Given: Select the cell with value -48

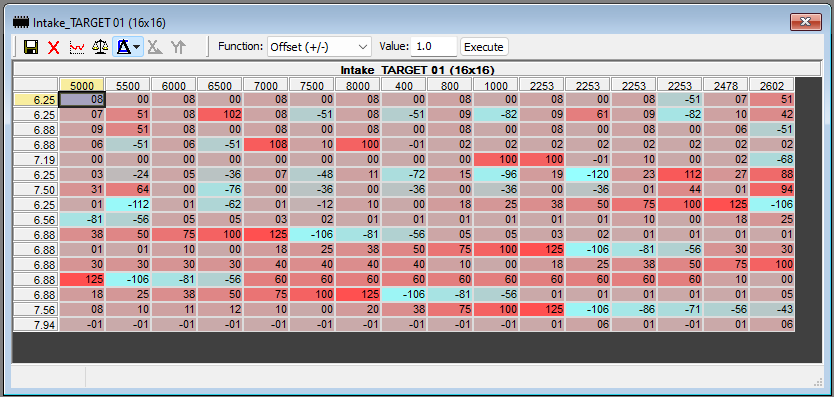Looking at the screenshot, I should pos(312,174).
